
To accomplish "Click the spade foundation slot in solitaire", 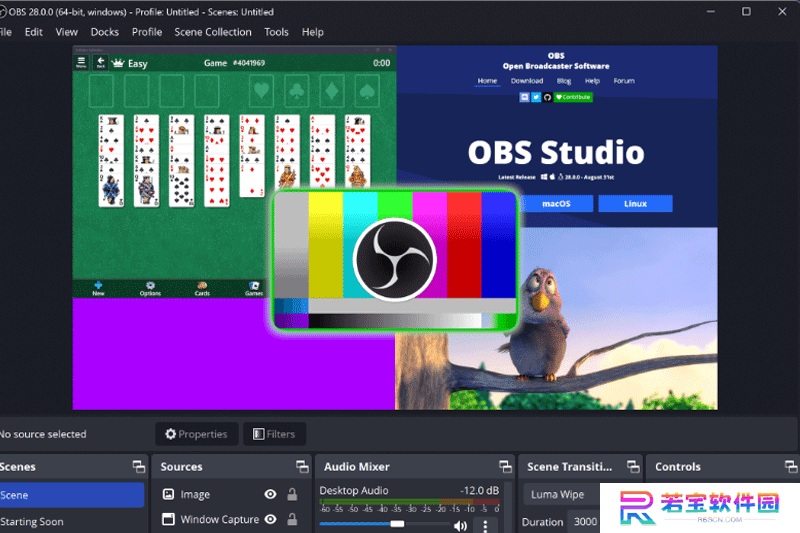I will [x=367, y=91].
